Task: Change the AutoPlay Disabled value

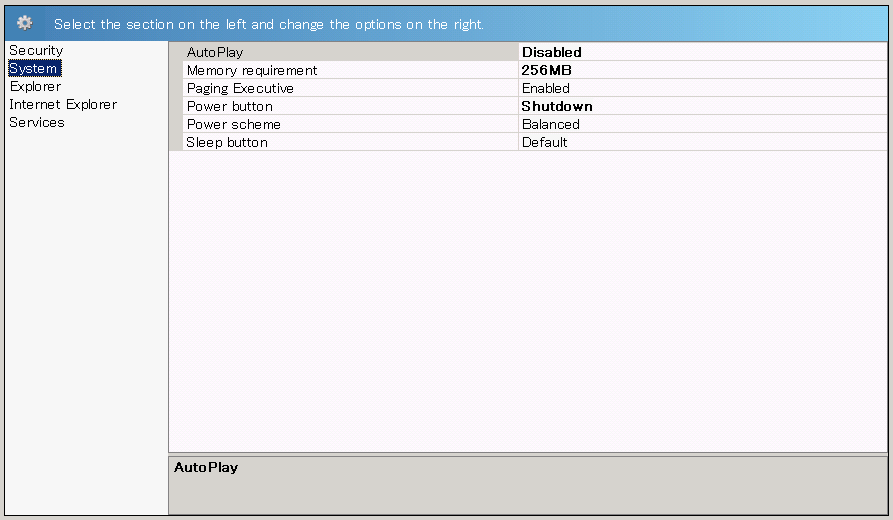Action: (703, 52)
